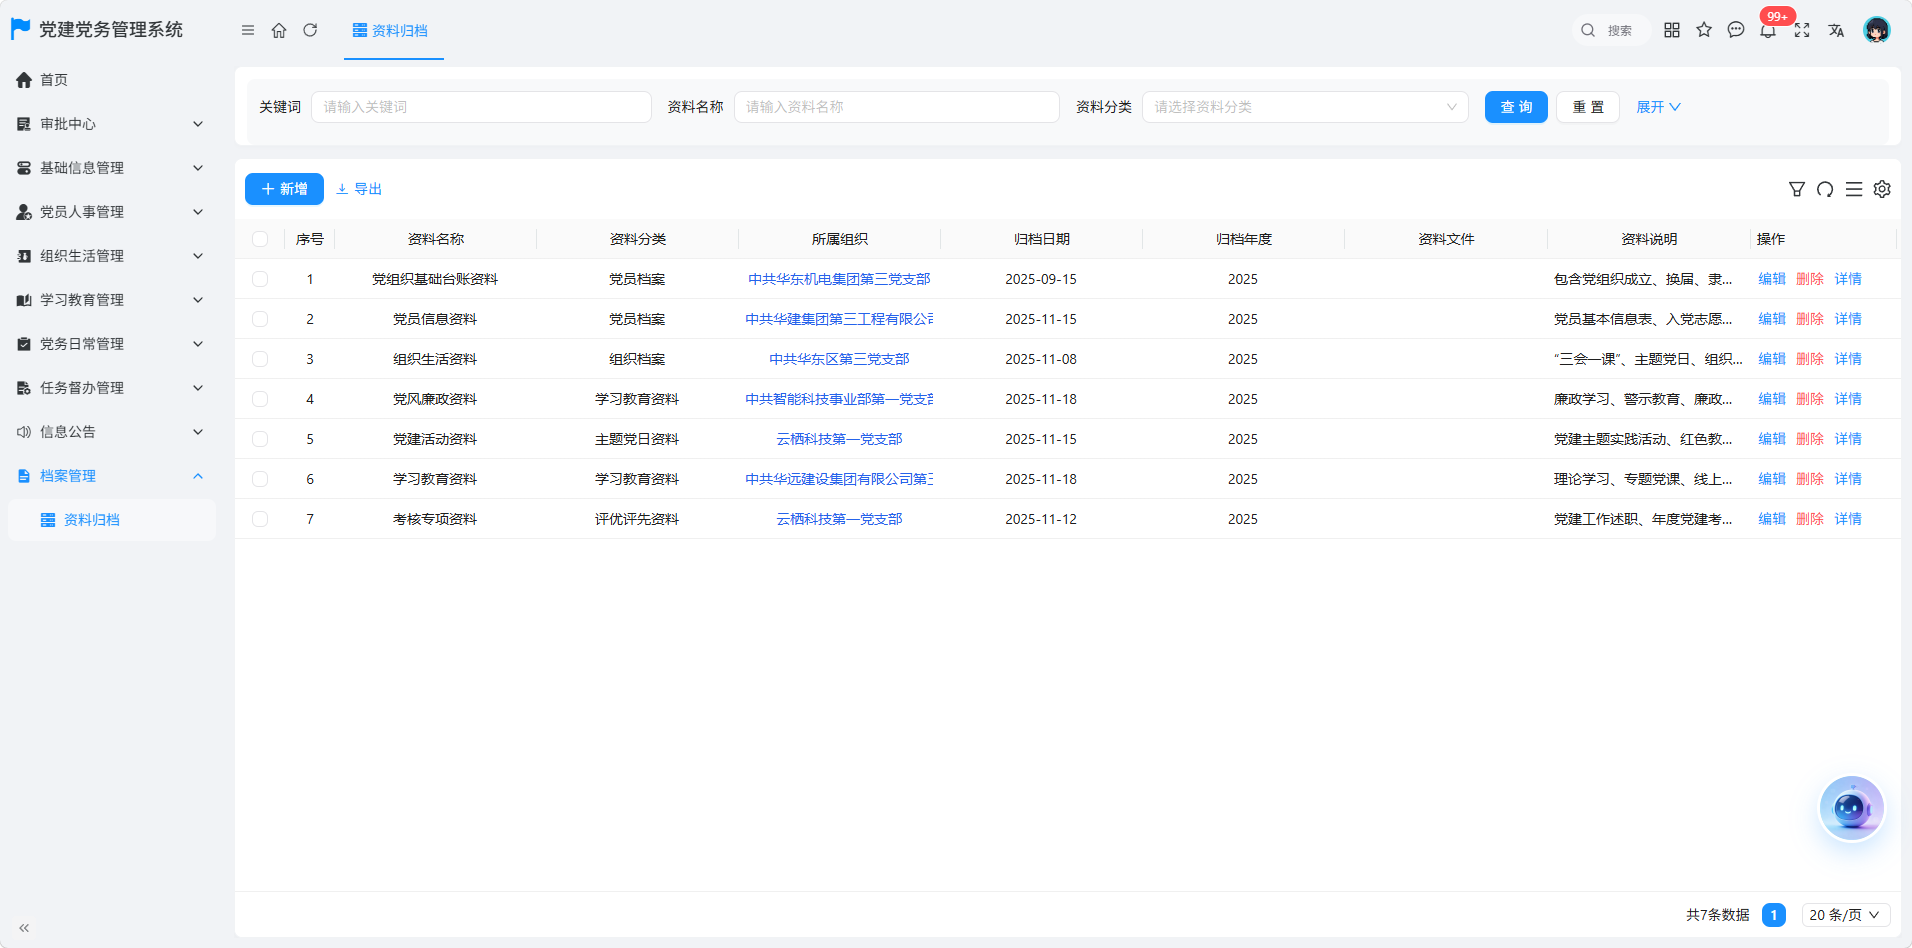1912x948 pixels.
Task: Expand the 审批中心 sidebar menu
Action: (110, 124)
